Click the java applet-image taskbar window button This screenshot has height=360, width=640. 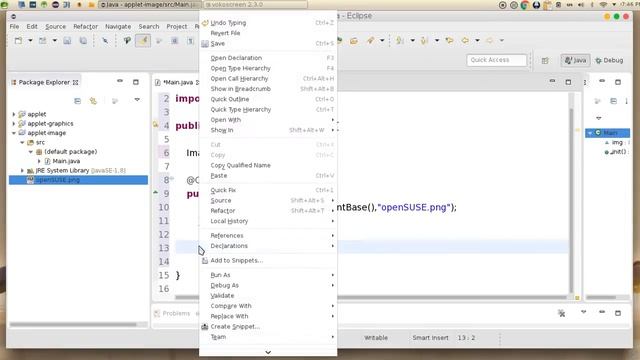tap(150, 4)
